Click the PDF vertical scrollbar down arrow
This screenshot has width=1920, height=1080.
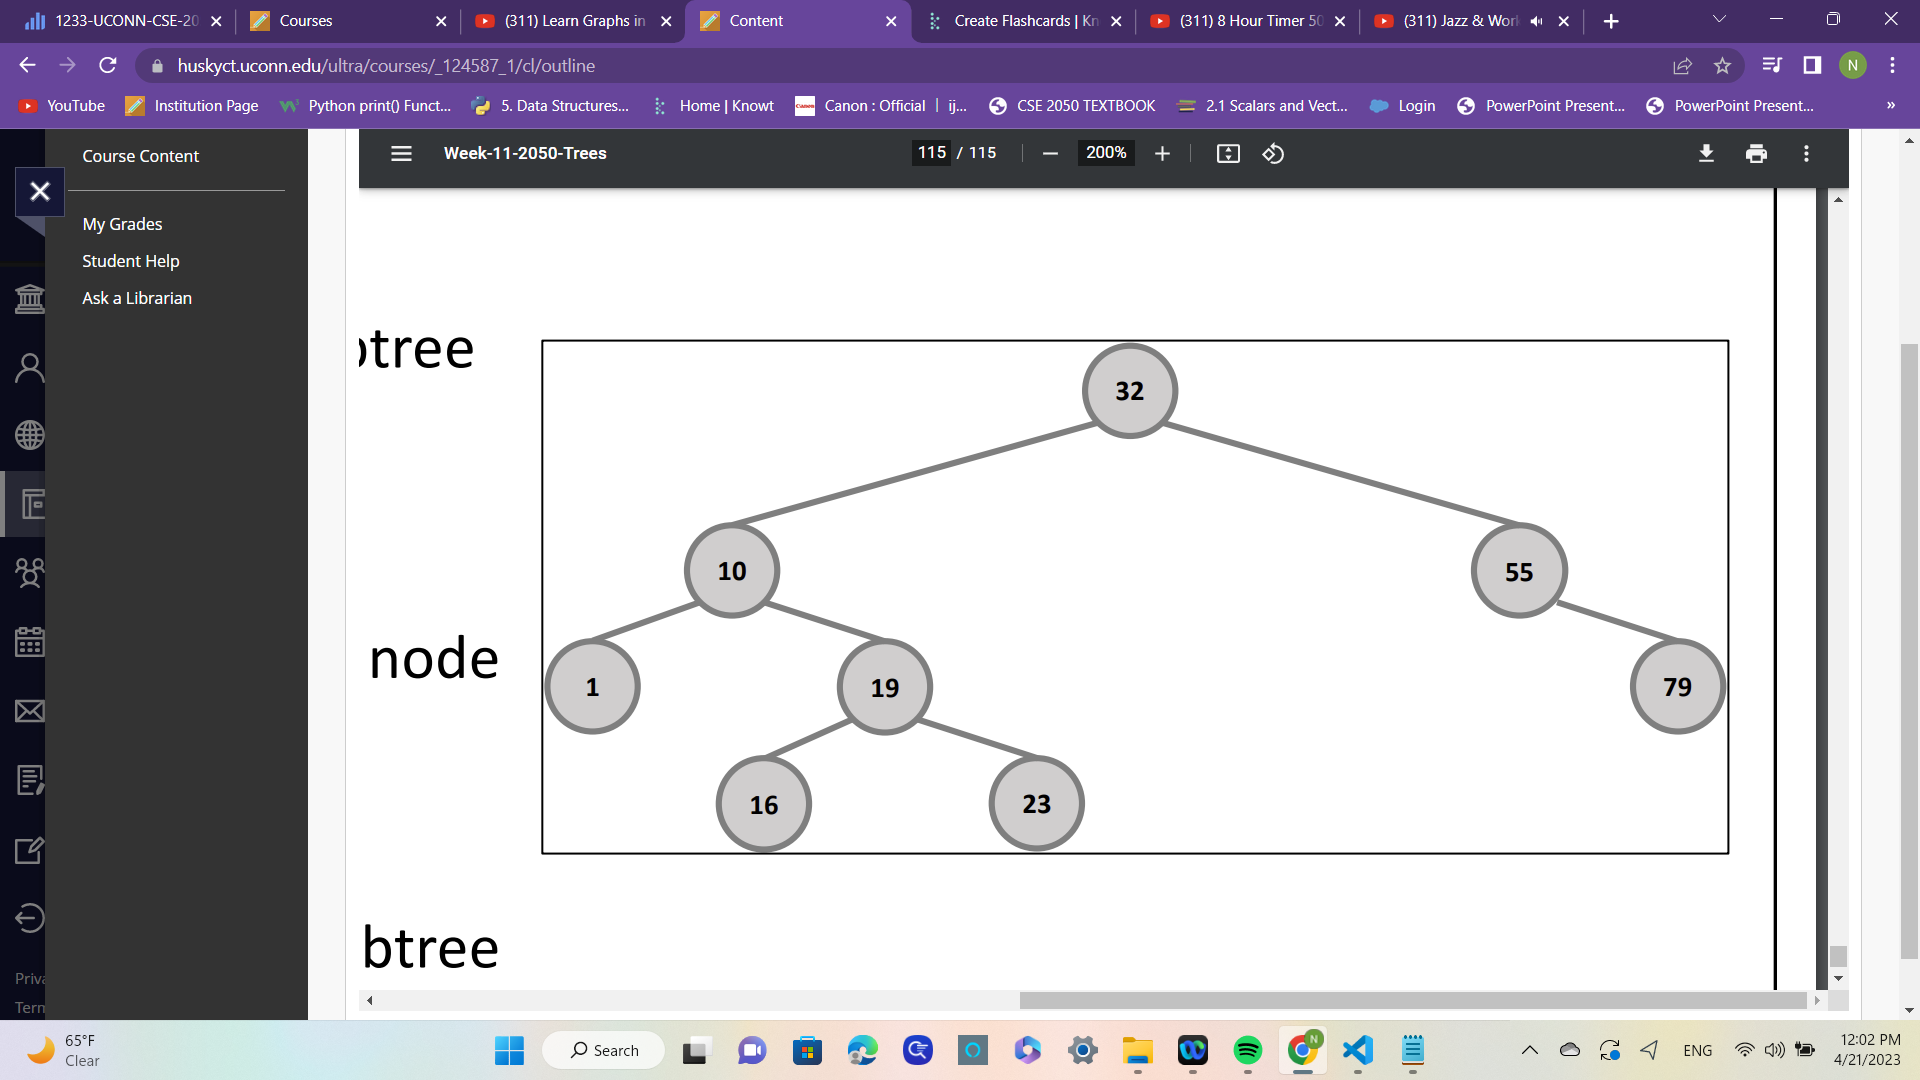(x=1838, y=979)
